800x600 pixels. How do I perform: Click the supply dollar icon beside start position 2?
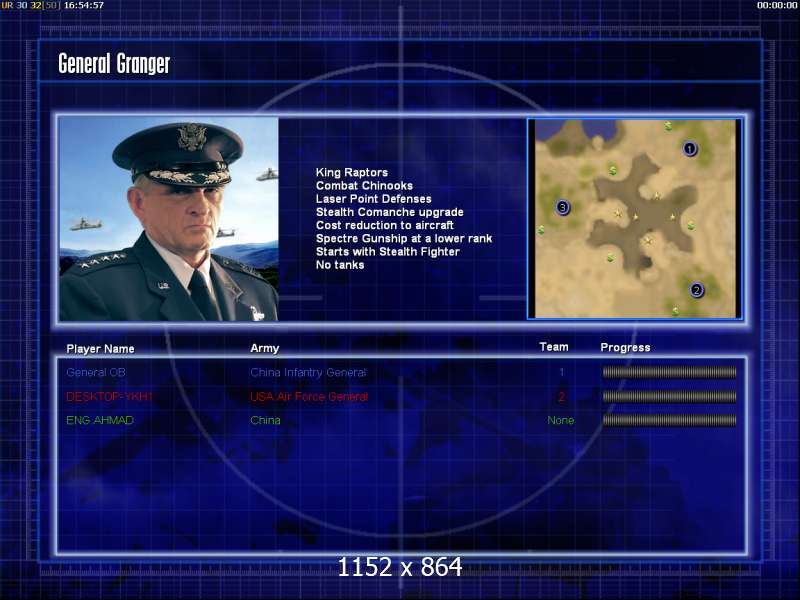[676, 310]
